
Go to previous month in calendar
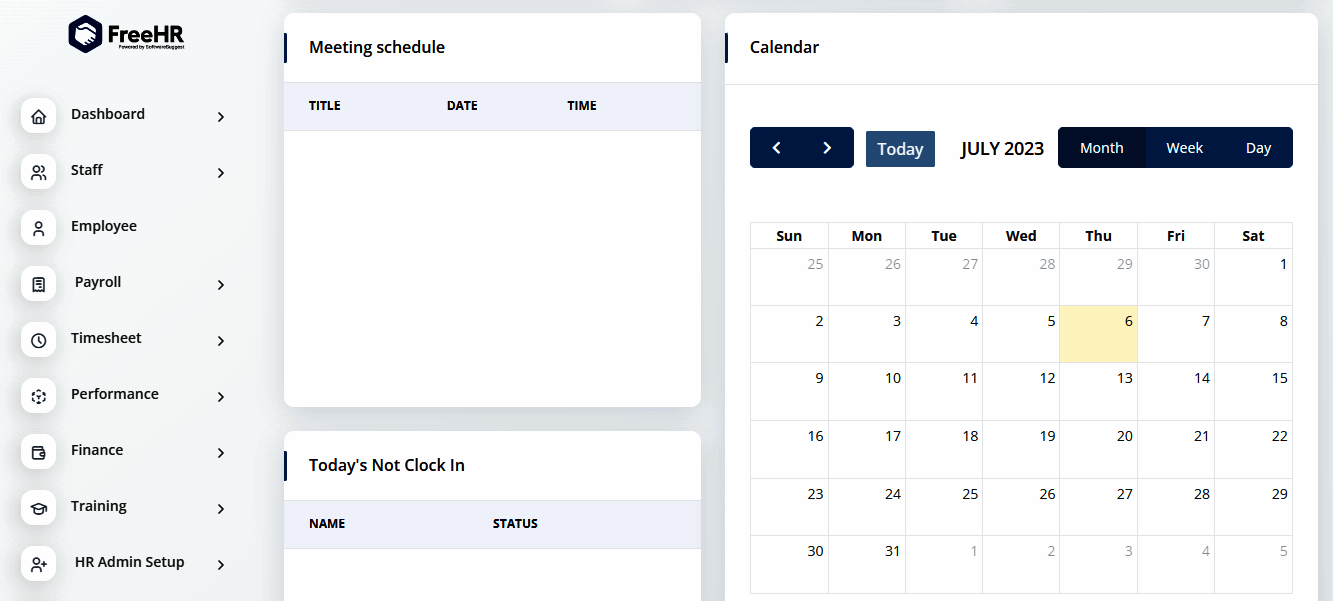click(x=776, y=148)
